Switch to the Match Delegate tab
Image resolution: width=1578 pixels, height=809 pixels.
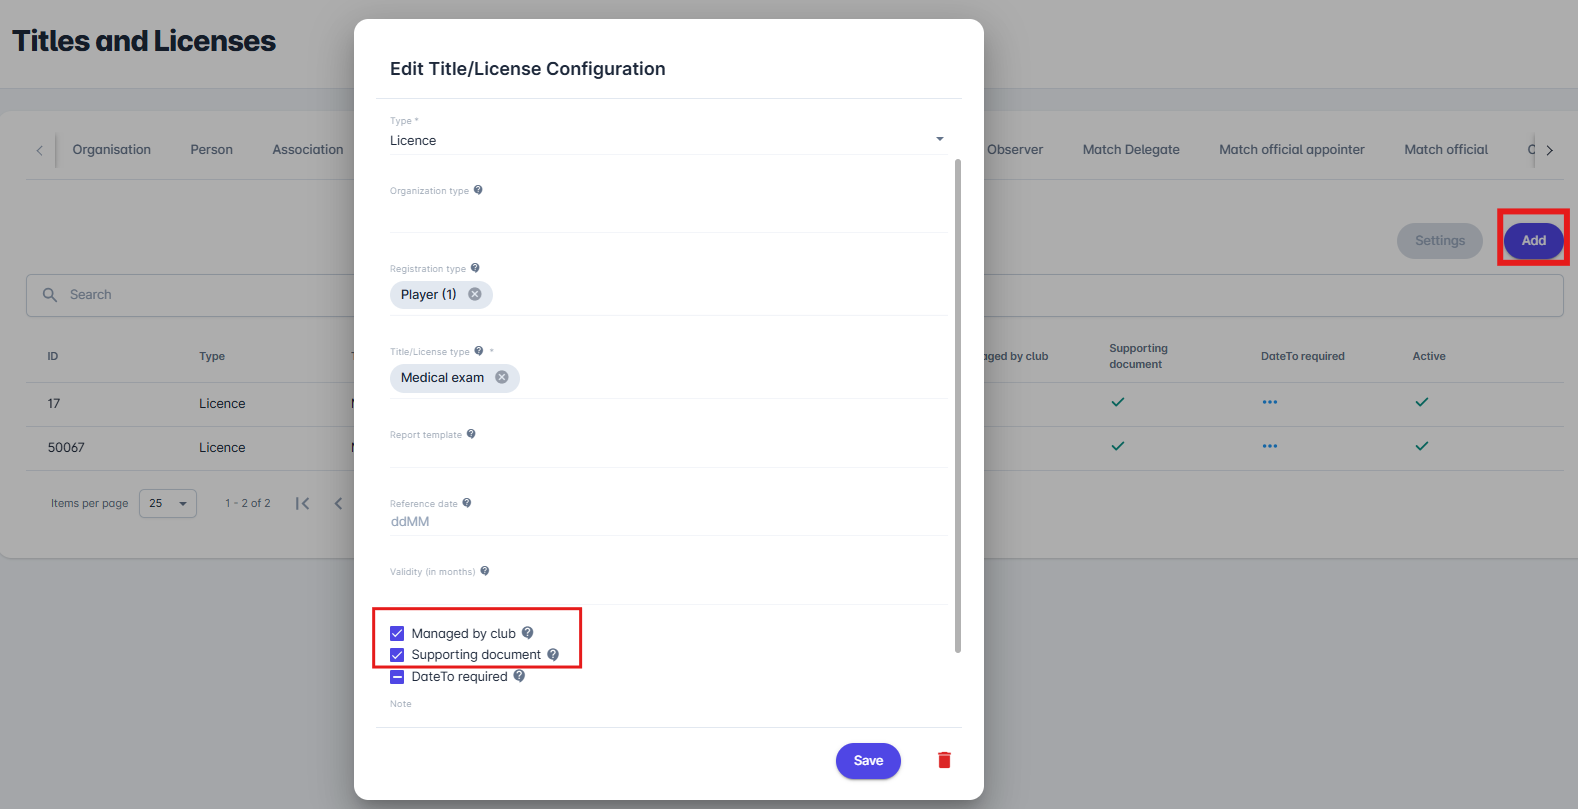[1131, 150]
